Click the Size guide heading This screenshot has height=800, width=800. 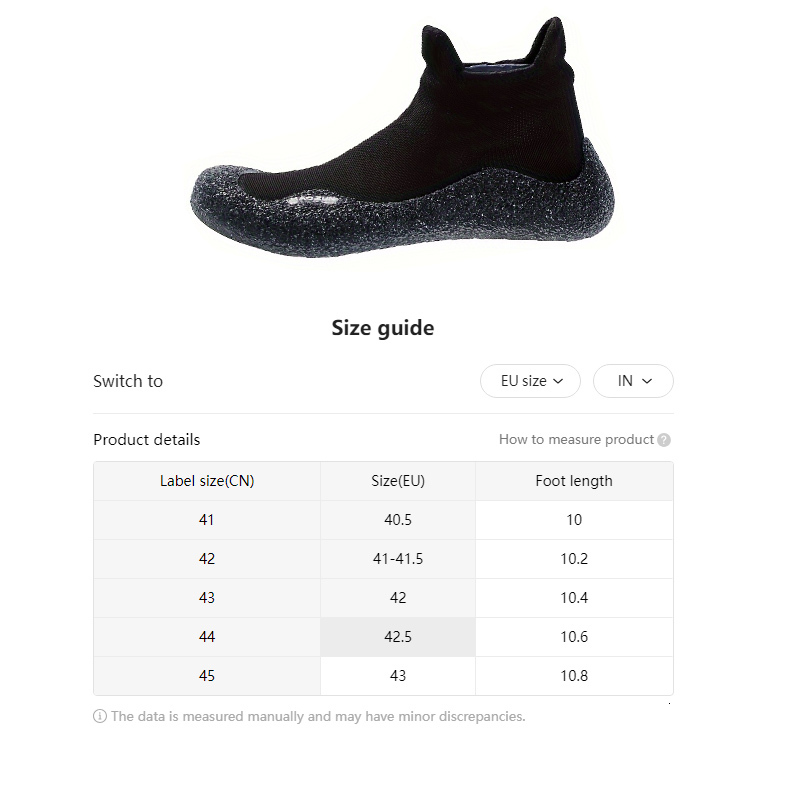pos(383,328)
